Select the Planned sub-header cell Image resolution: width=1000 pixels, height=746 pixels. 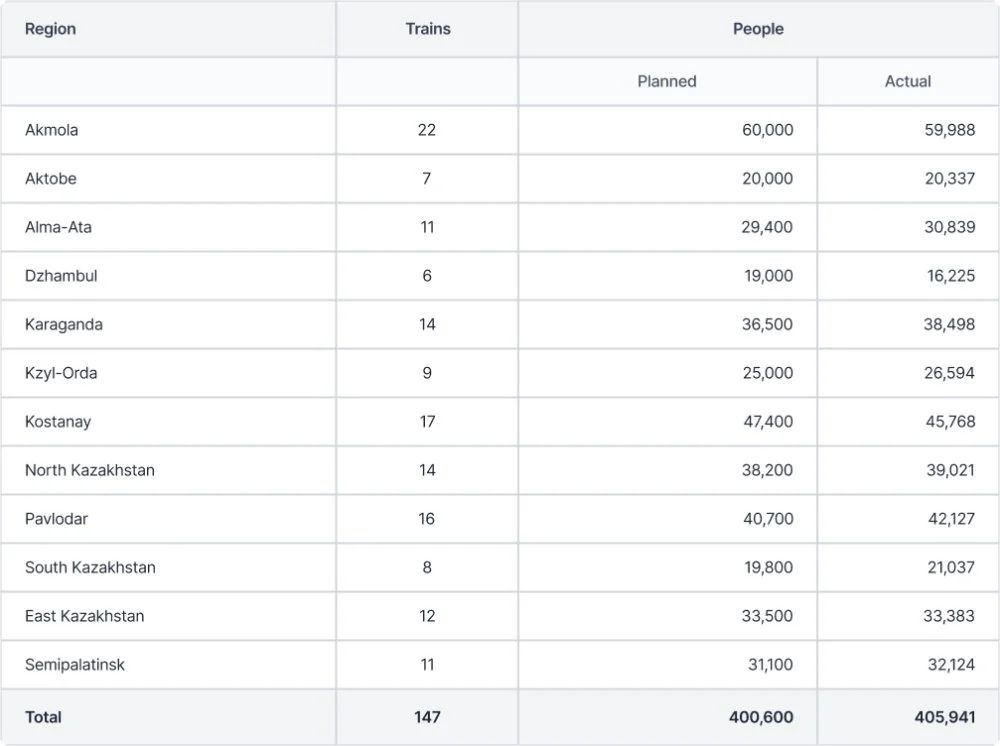click(667, 81)
